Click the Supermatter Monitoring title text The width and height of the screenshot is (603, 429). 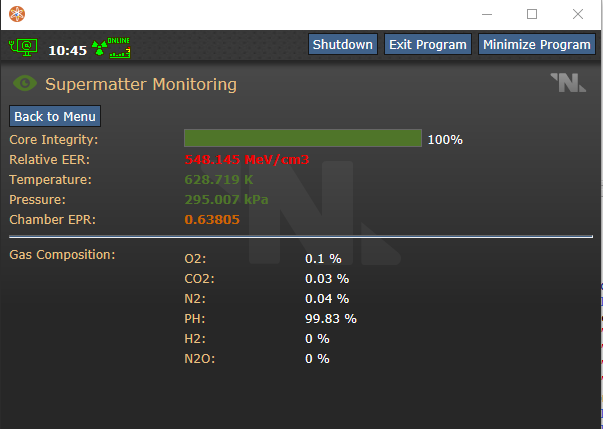coord(141,84)
